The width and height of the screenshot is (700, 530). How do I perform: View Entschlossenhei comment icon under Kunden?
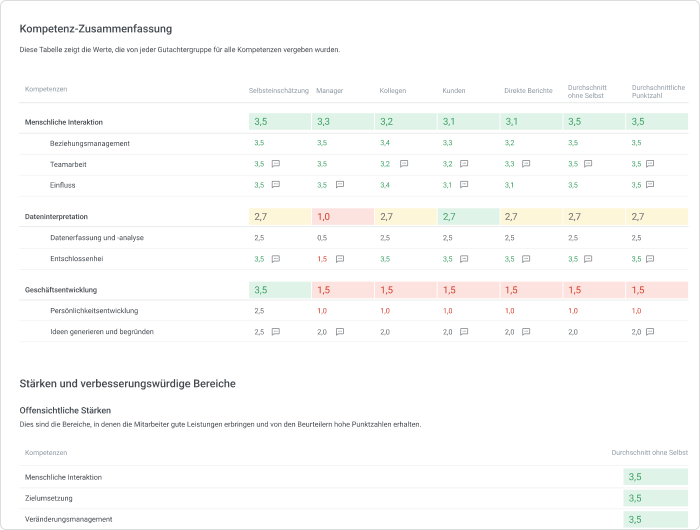[464, 259]
